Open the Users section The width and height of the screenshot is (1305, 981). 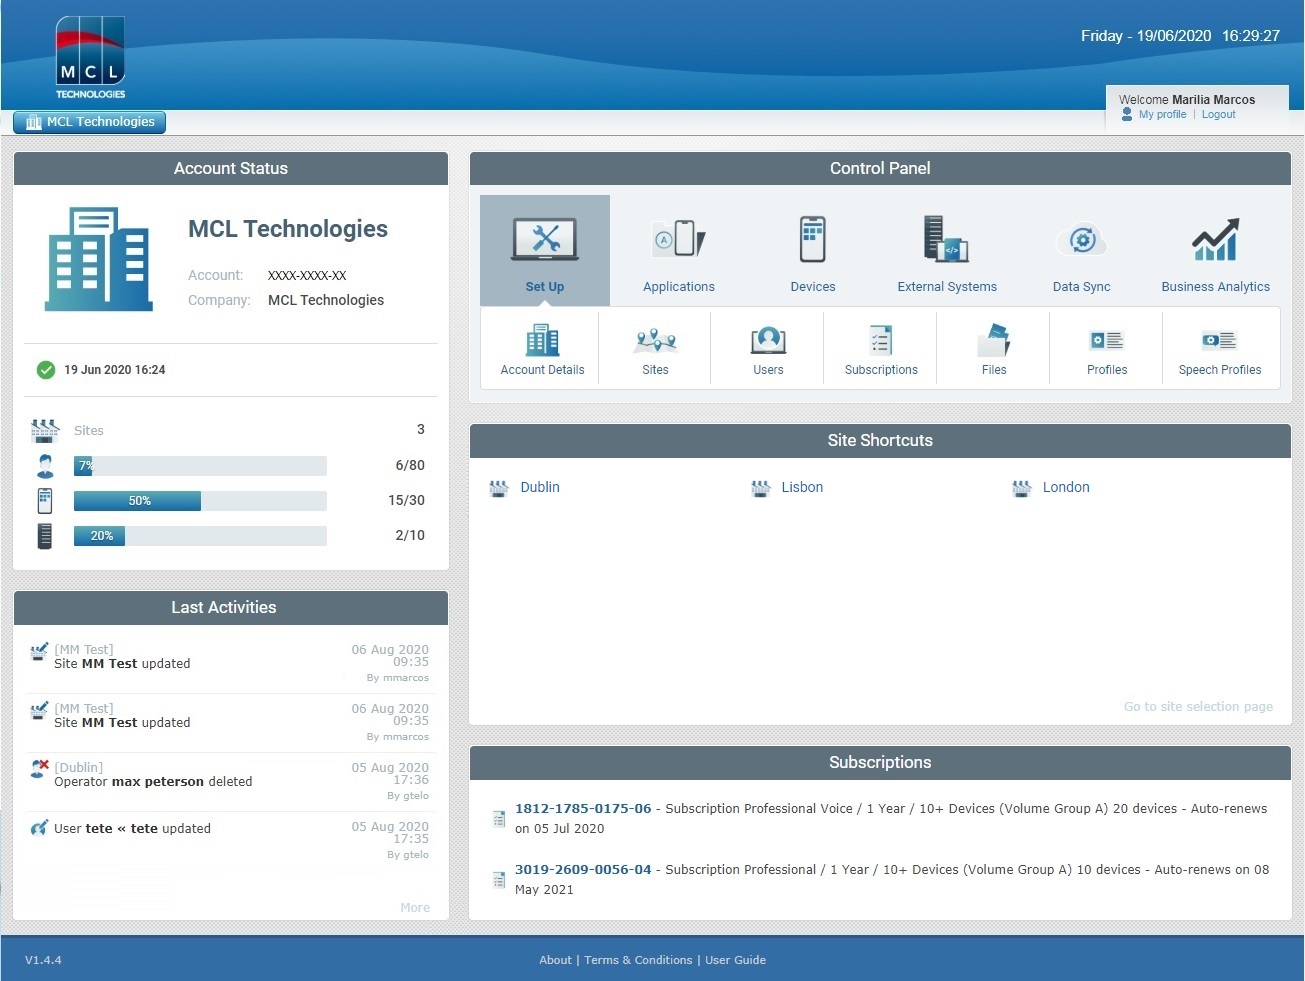click(768, 348)
